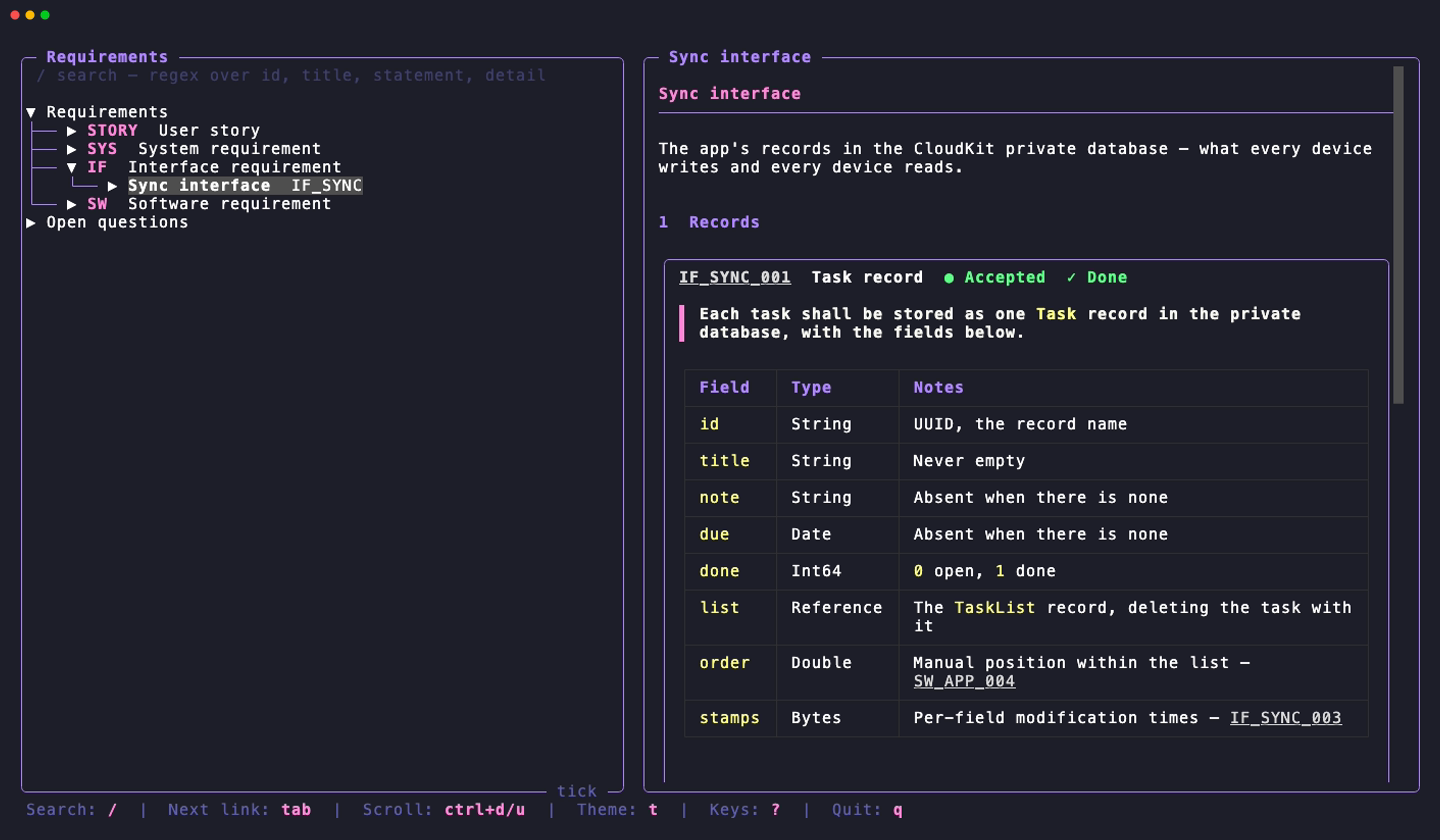Expand the SYS System requirement node
This screenshot has width=1440, height=840.
coord(72,149)
